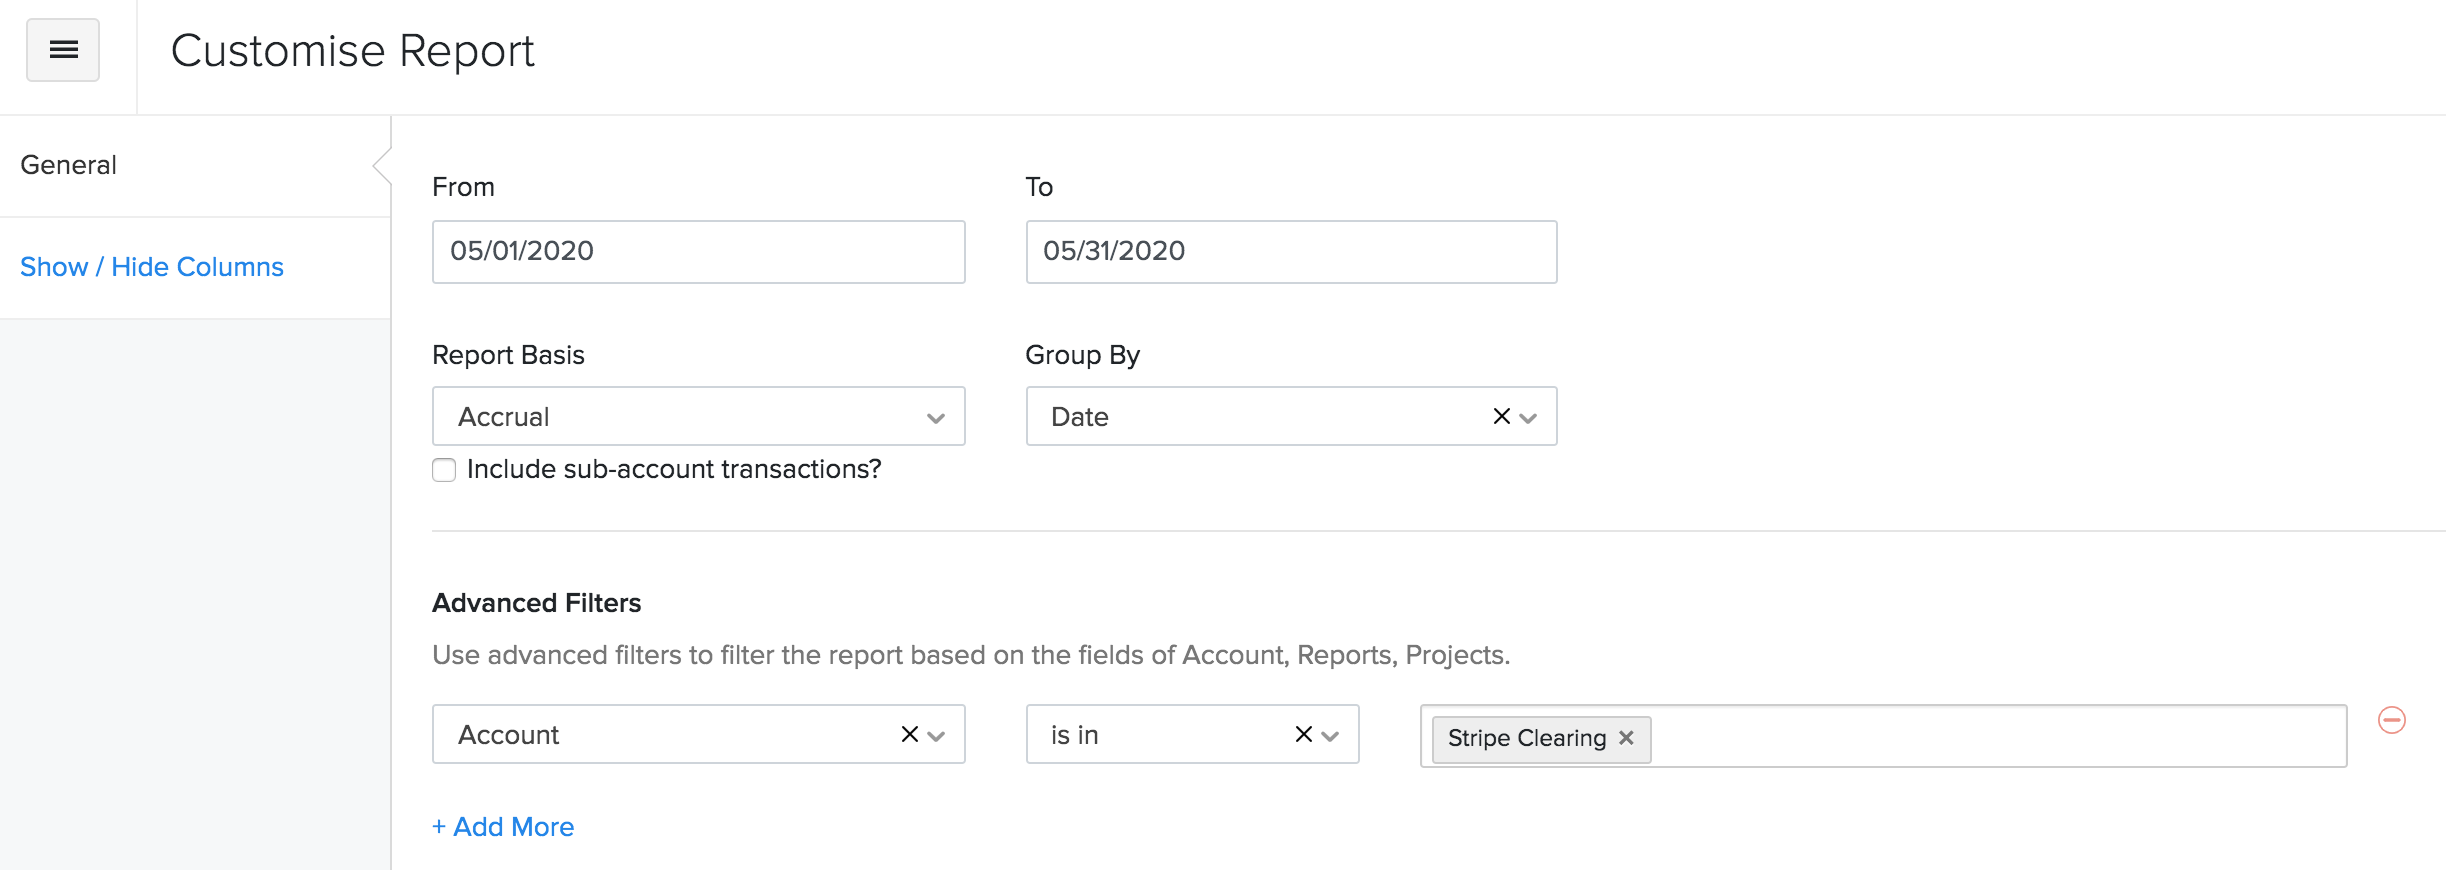Open the 'is in' comparator dropdown arrow
This screenshot has height=870, width=2446.
coord(1330,735)
